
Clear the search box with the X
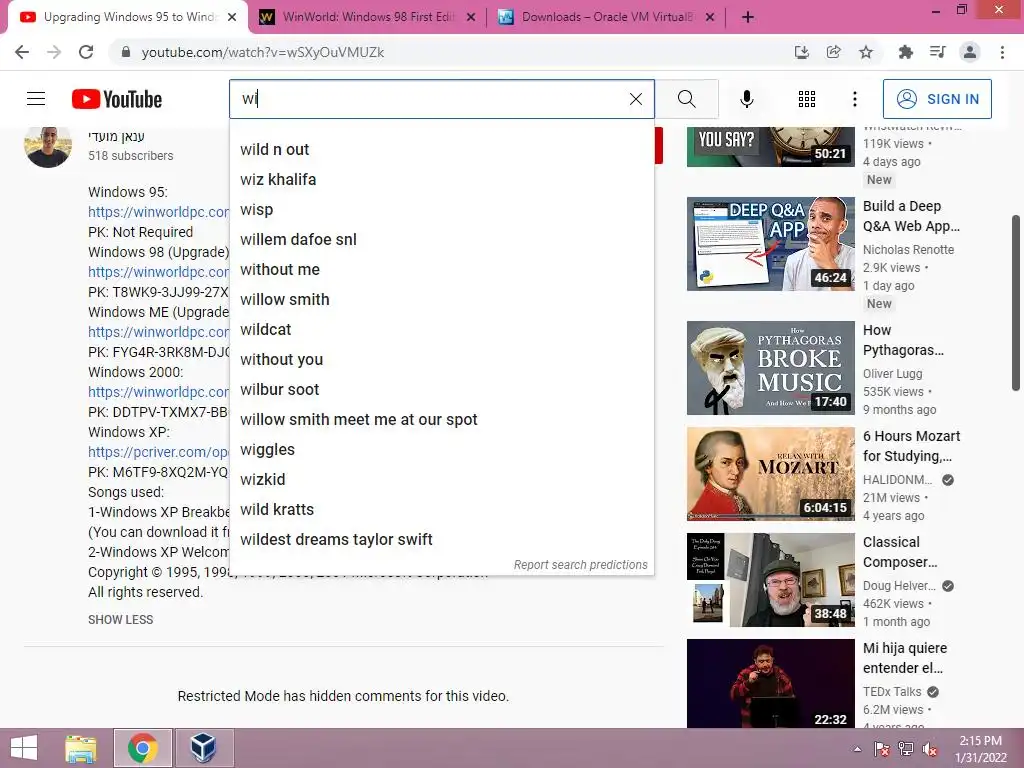[635, 99]
